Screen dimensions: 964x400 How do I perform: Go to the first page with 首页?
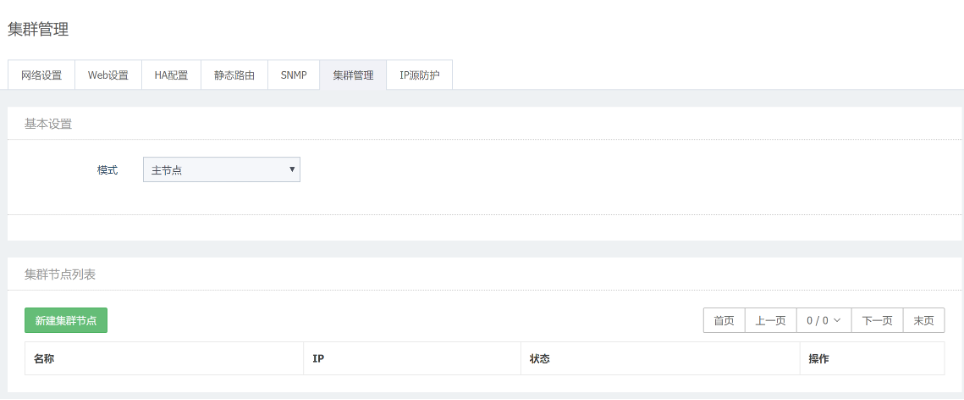(x=724, y=320)
